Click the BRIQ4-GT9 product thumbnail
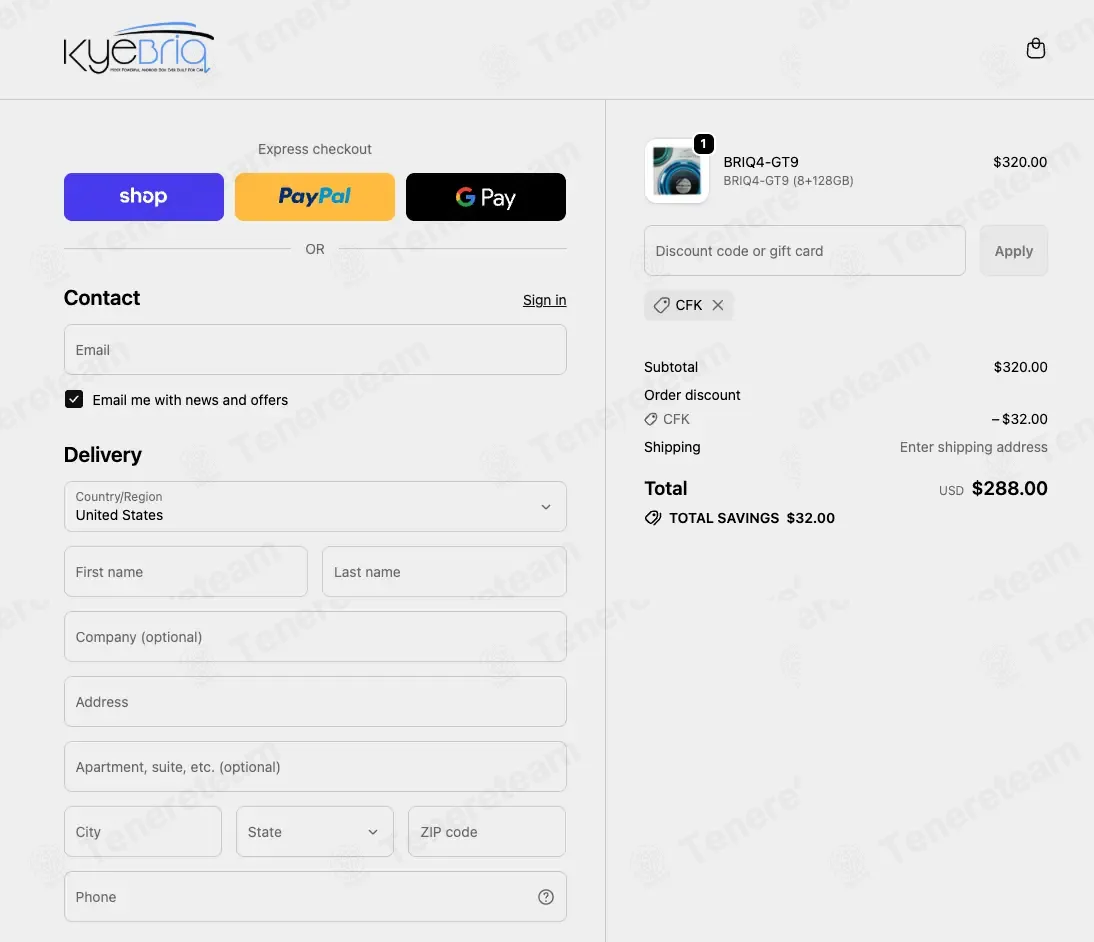The height and width of the screenshot is (942, 1094). point(677,171)
